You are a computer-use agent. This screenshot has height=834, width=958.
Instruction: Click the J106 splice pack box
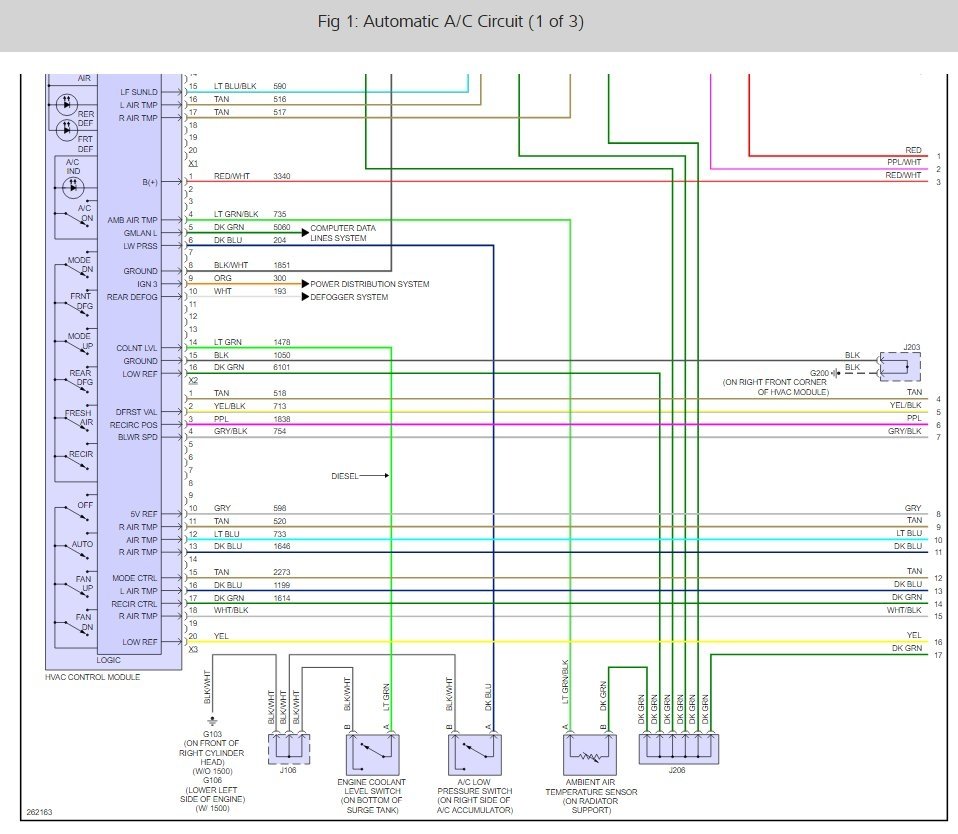[289, 749]
